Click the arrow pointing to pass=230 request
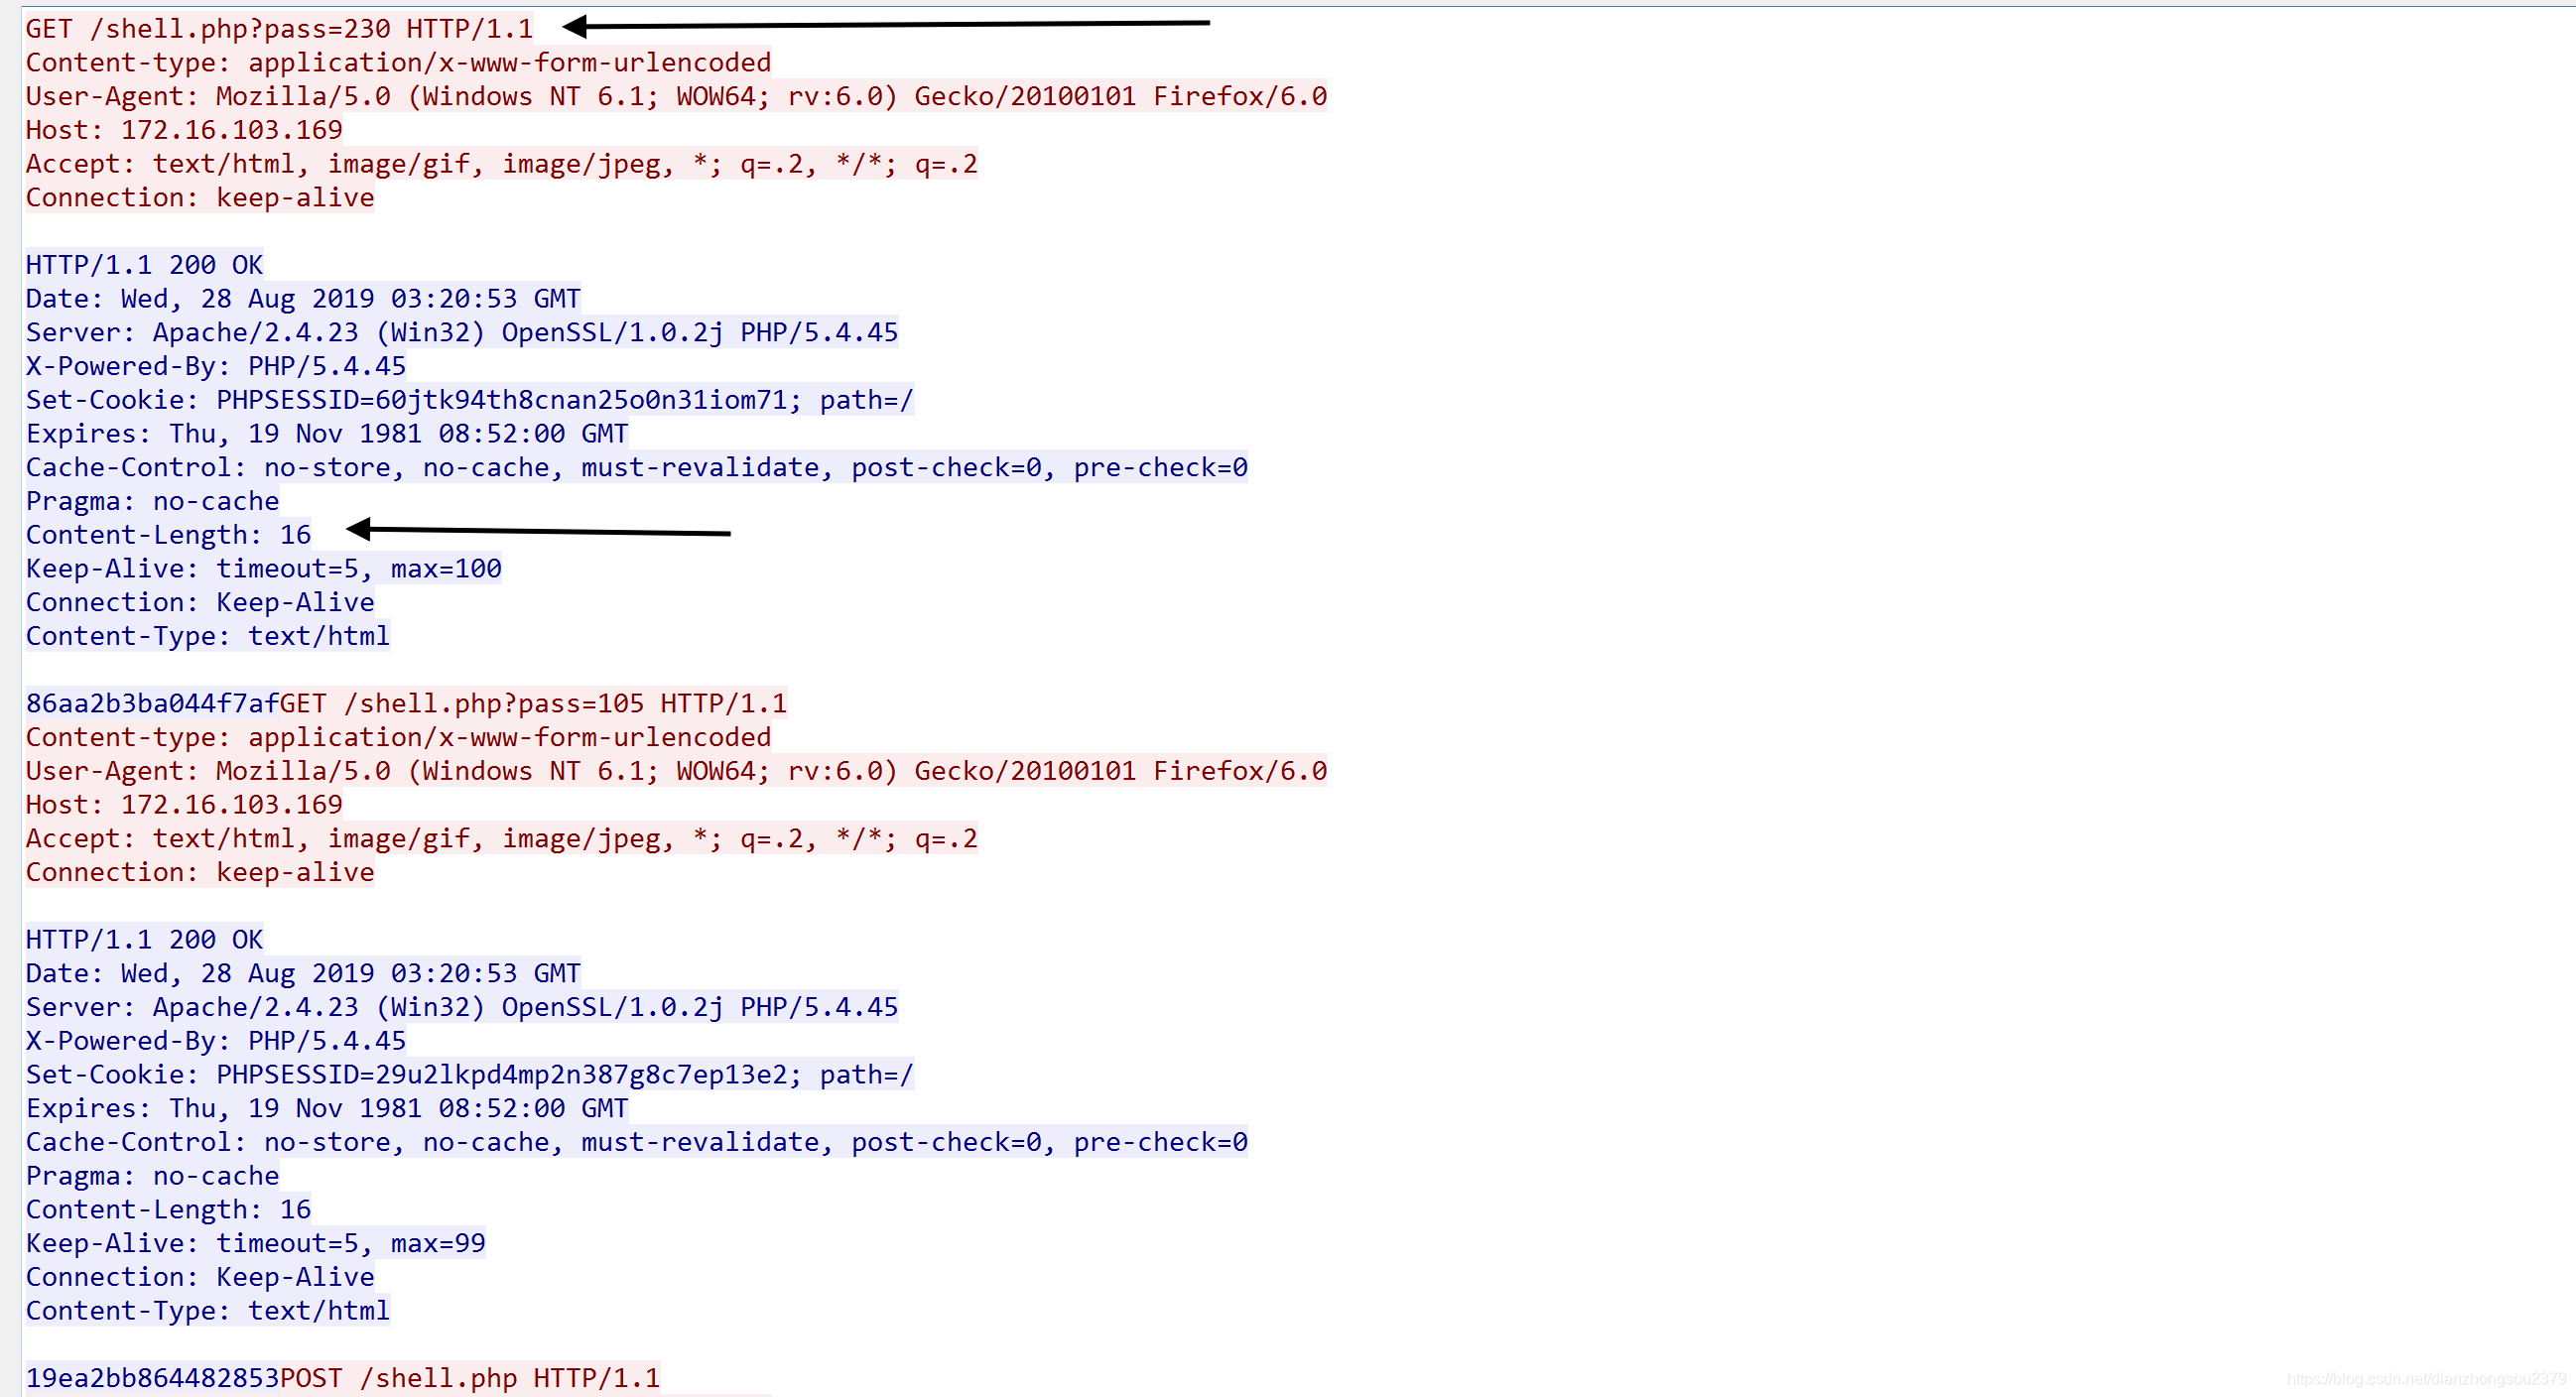2576x1397 pixels. (x=885, y=24)
